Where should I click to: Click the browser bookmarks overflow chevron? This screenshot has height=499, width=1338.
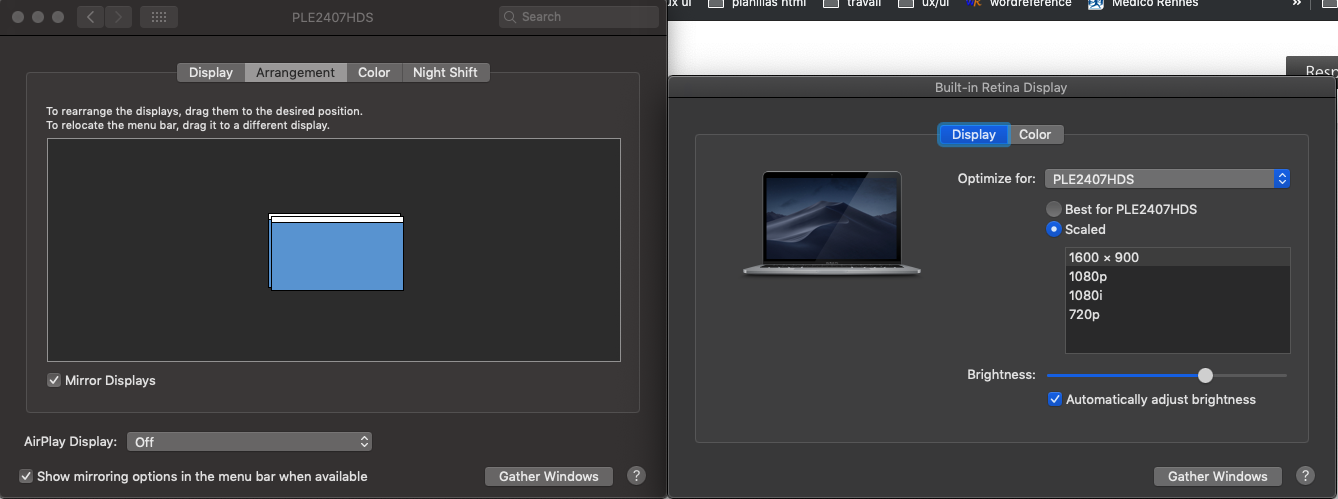(1296, 4)
